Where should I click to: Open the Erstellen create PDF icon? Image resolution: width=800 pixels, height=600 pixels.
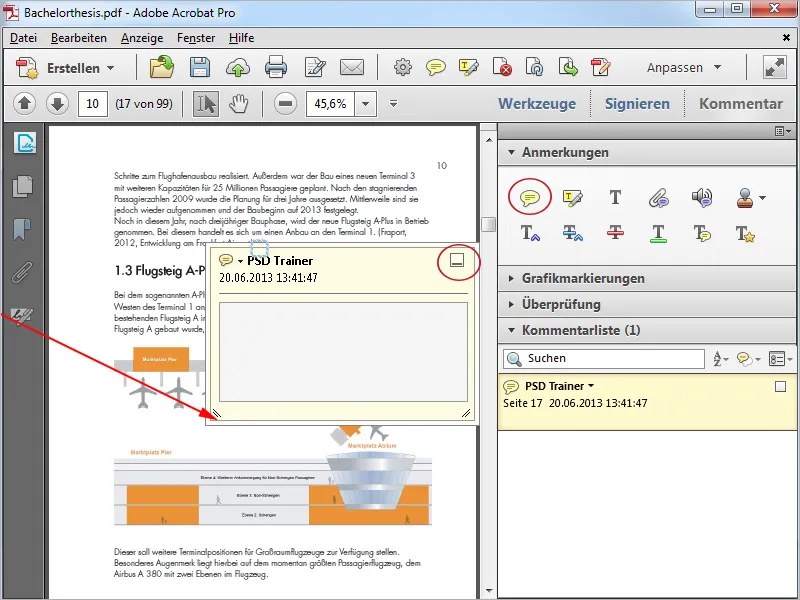click(27, 68)
